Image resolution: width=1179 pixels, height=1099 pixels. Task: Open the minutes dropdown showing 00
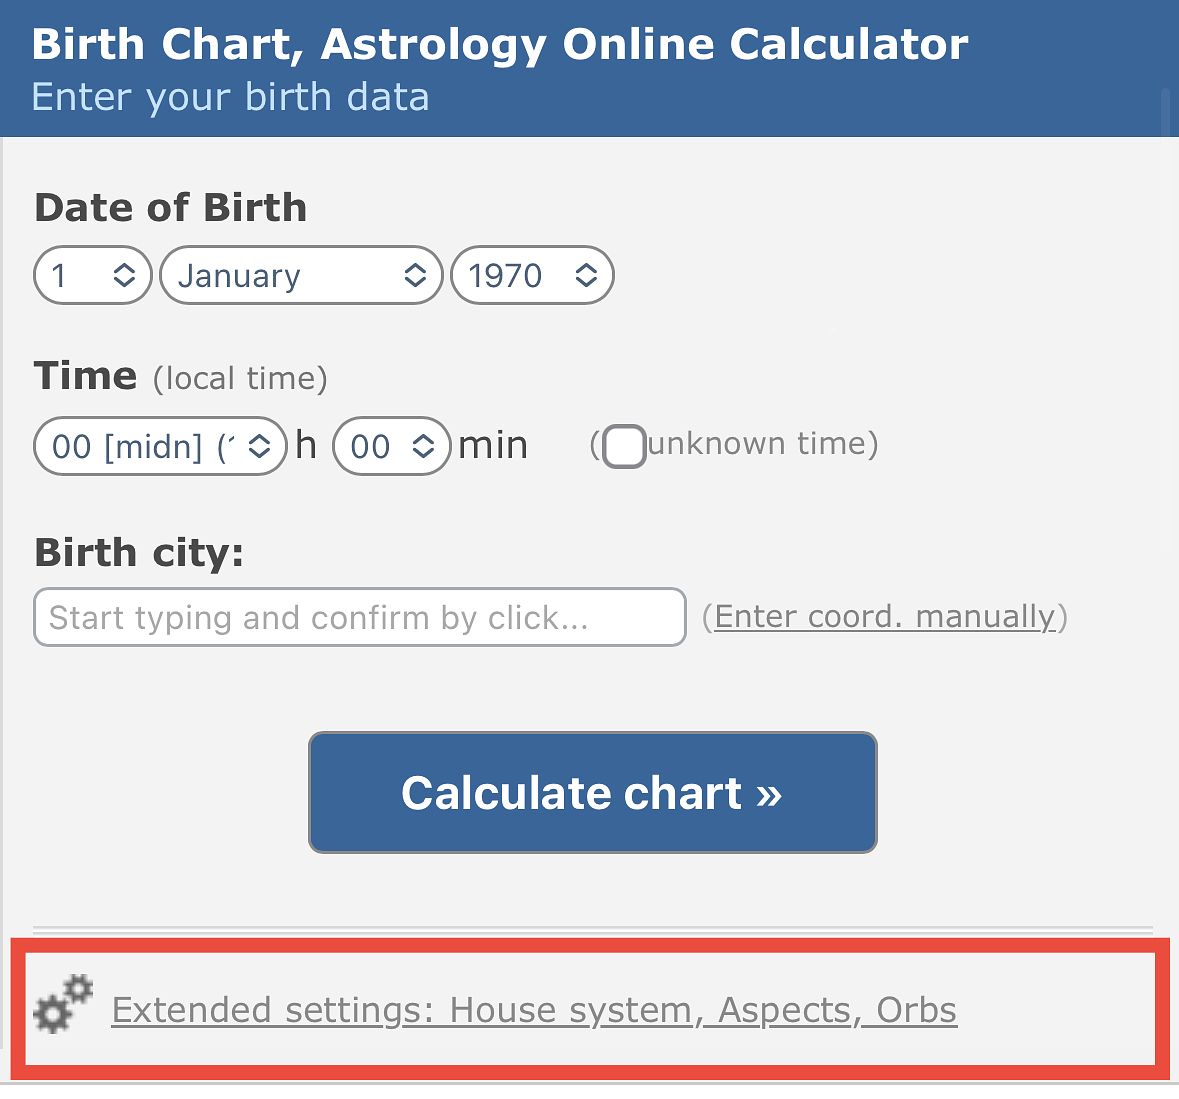click(391, 446)
